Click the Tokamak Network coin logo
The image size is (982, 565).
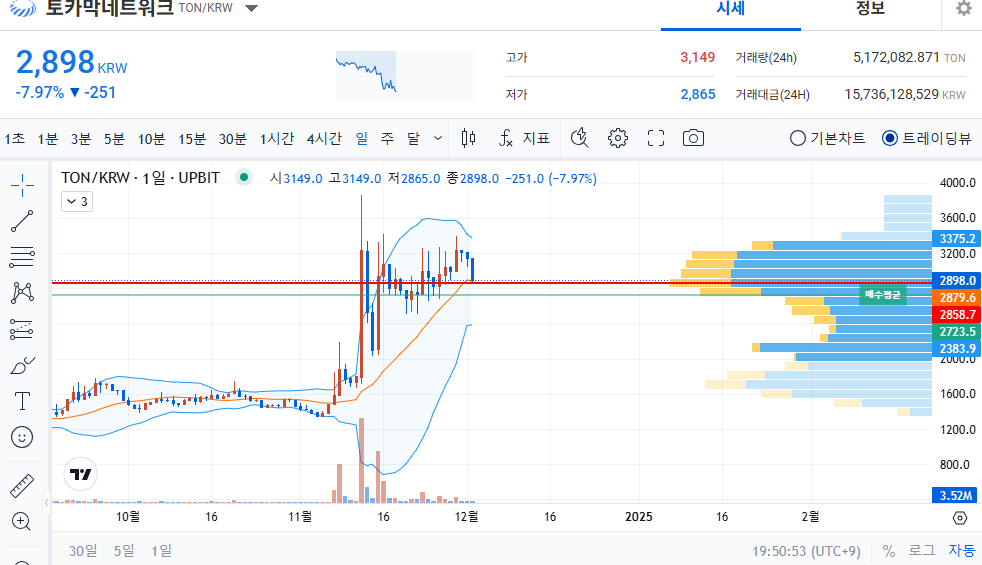coord(23,8)
